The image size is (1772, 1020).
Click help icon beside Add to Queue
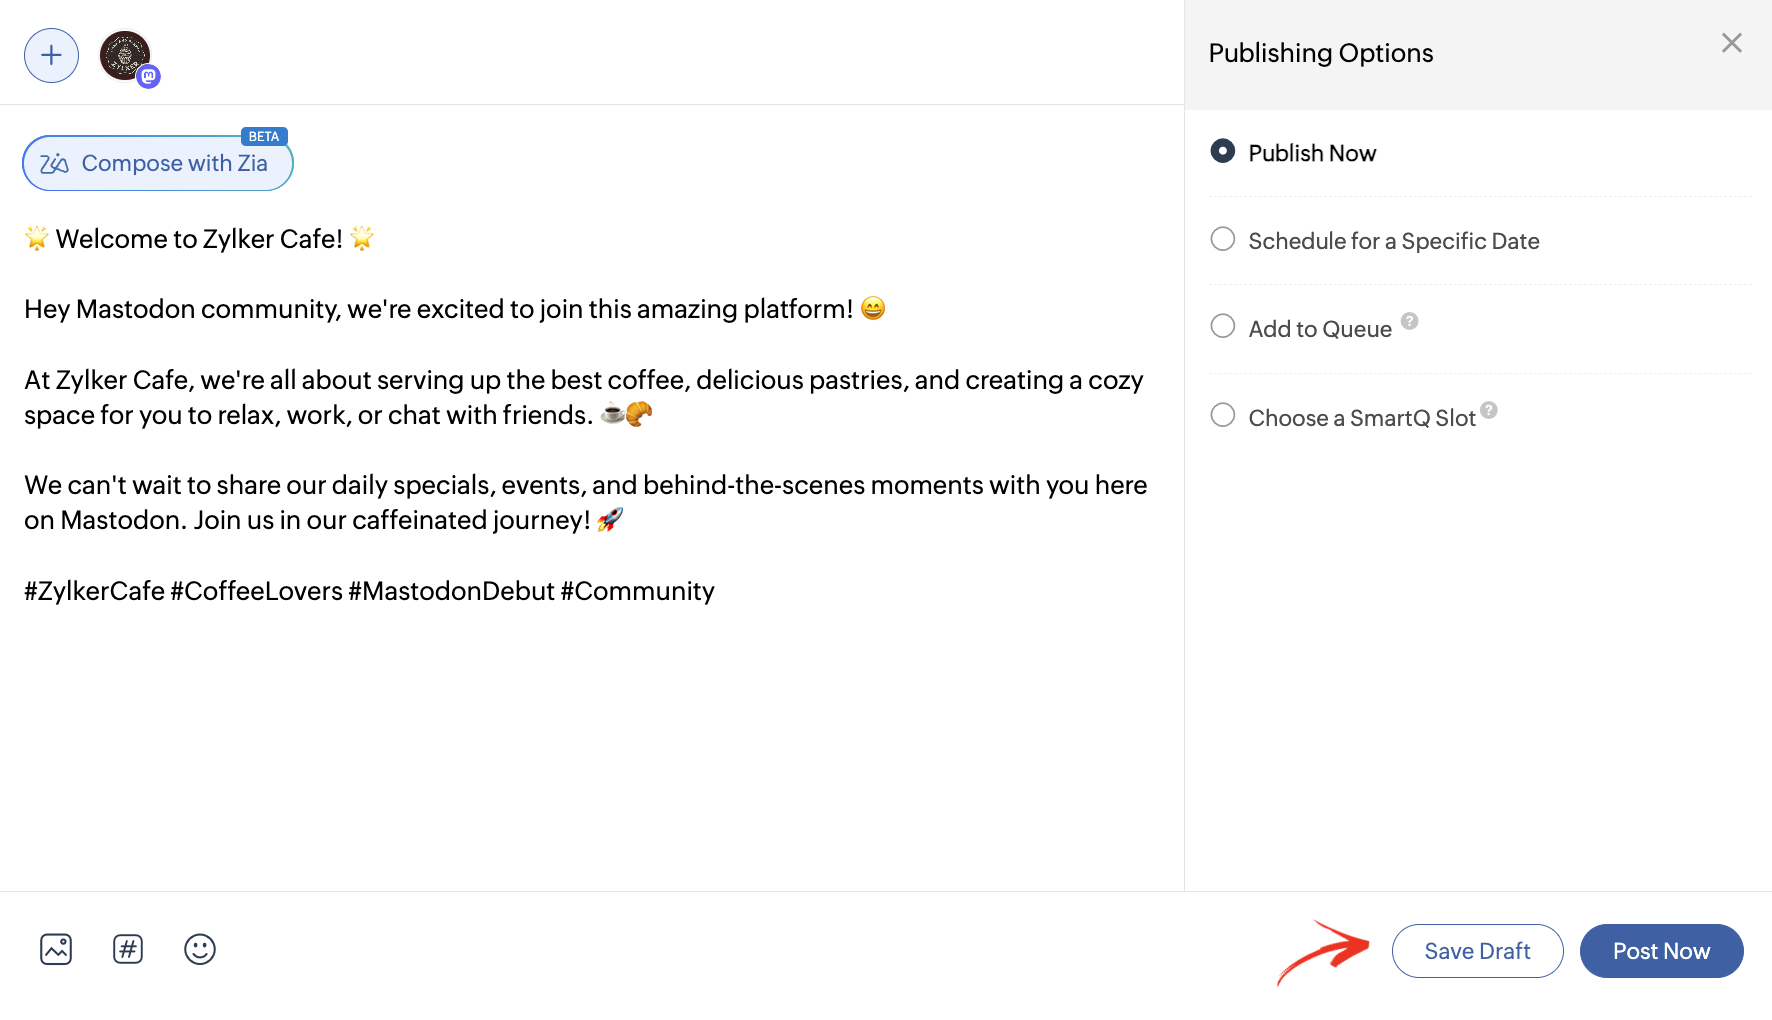(1409, 321)
